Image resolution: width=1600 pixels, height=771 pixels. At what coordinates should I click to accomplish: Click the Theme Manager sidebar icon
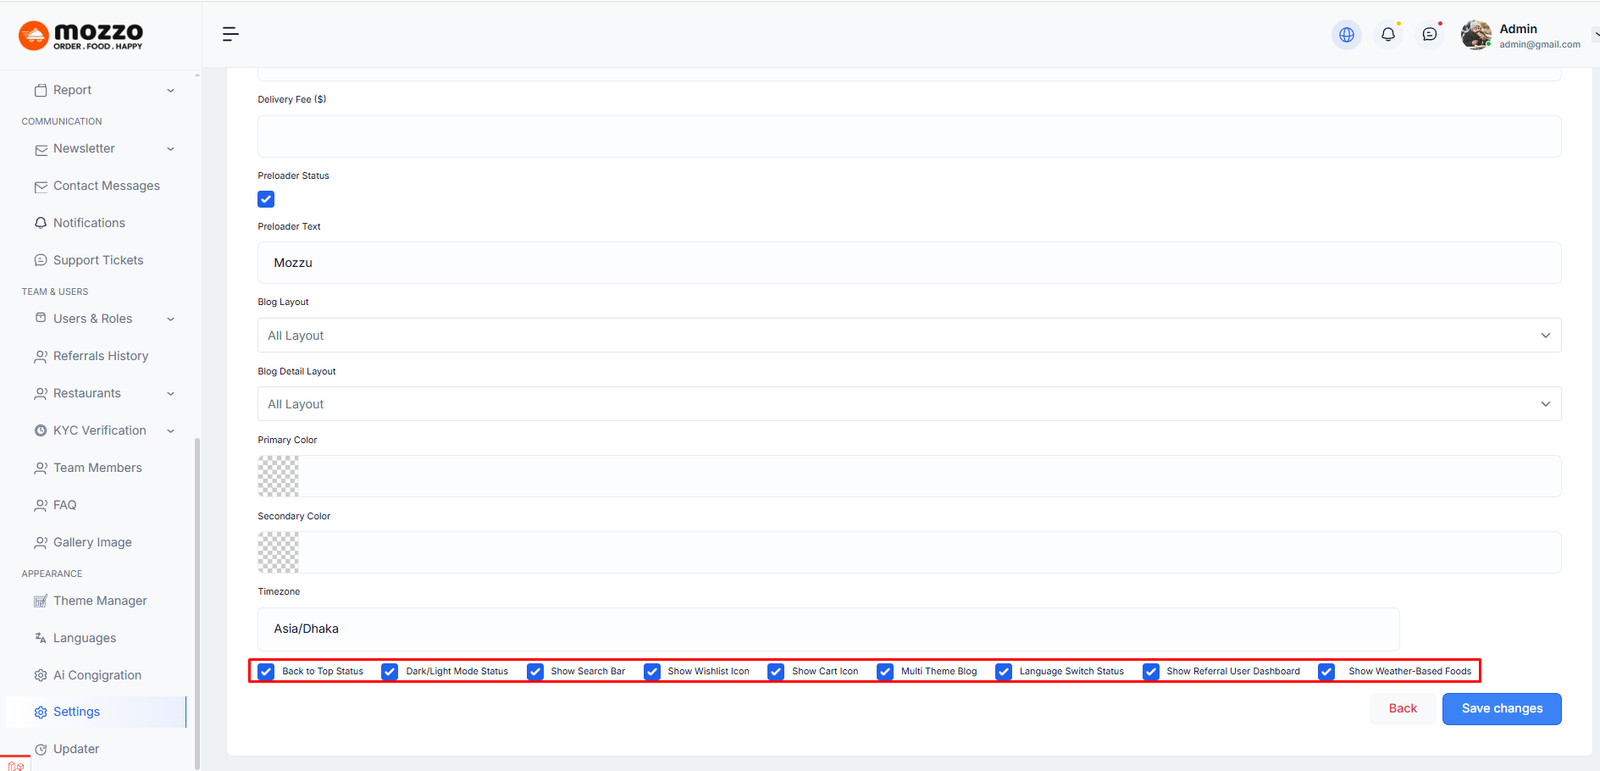pos(41,601)
